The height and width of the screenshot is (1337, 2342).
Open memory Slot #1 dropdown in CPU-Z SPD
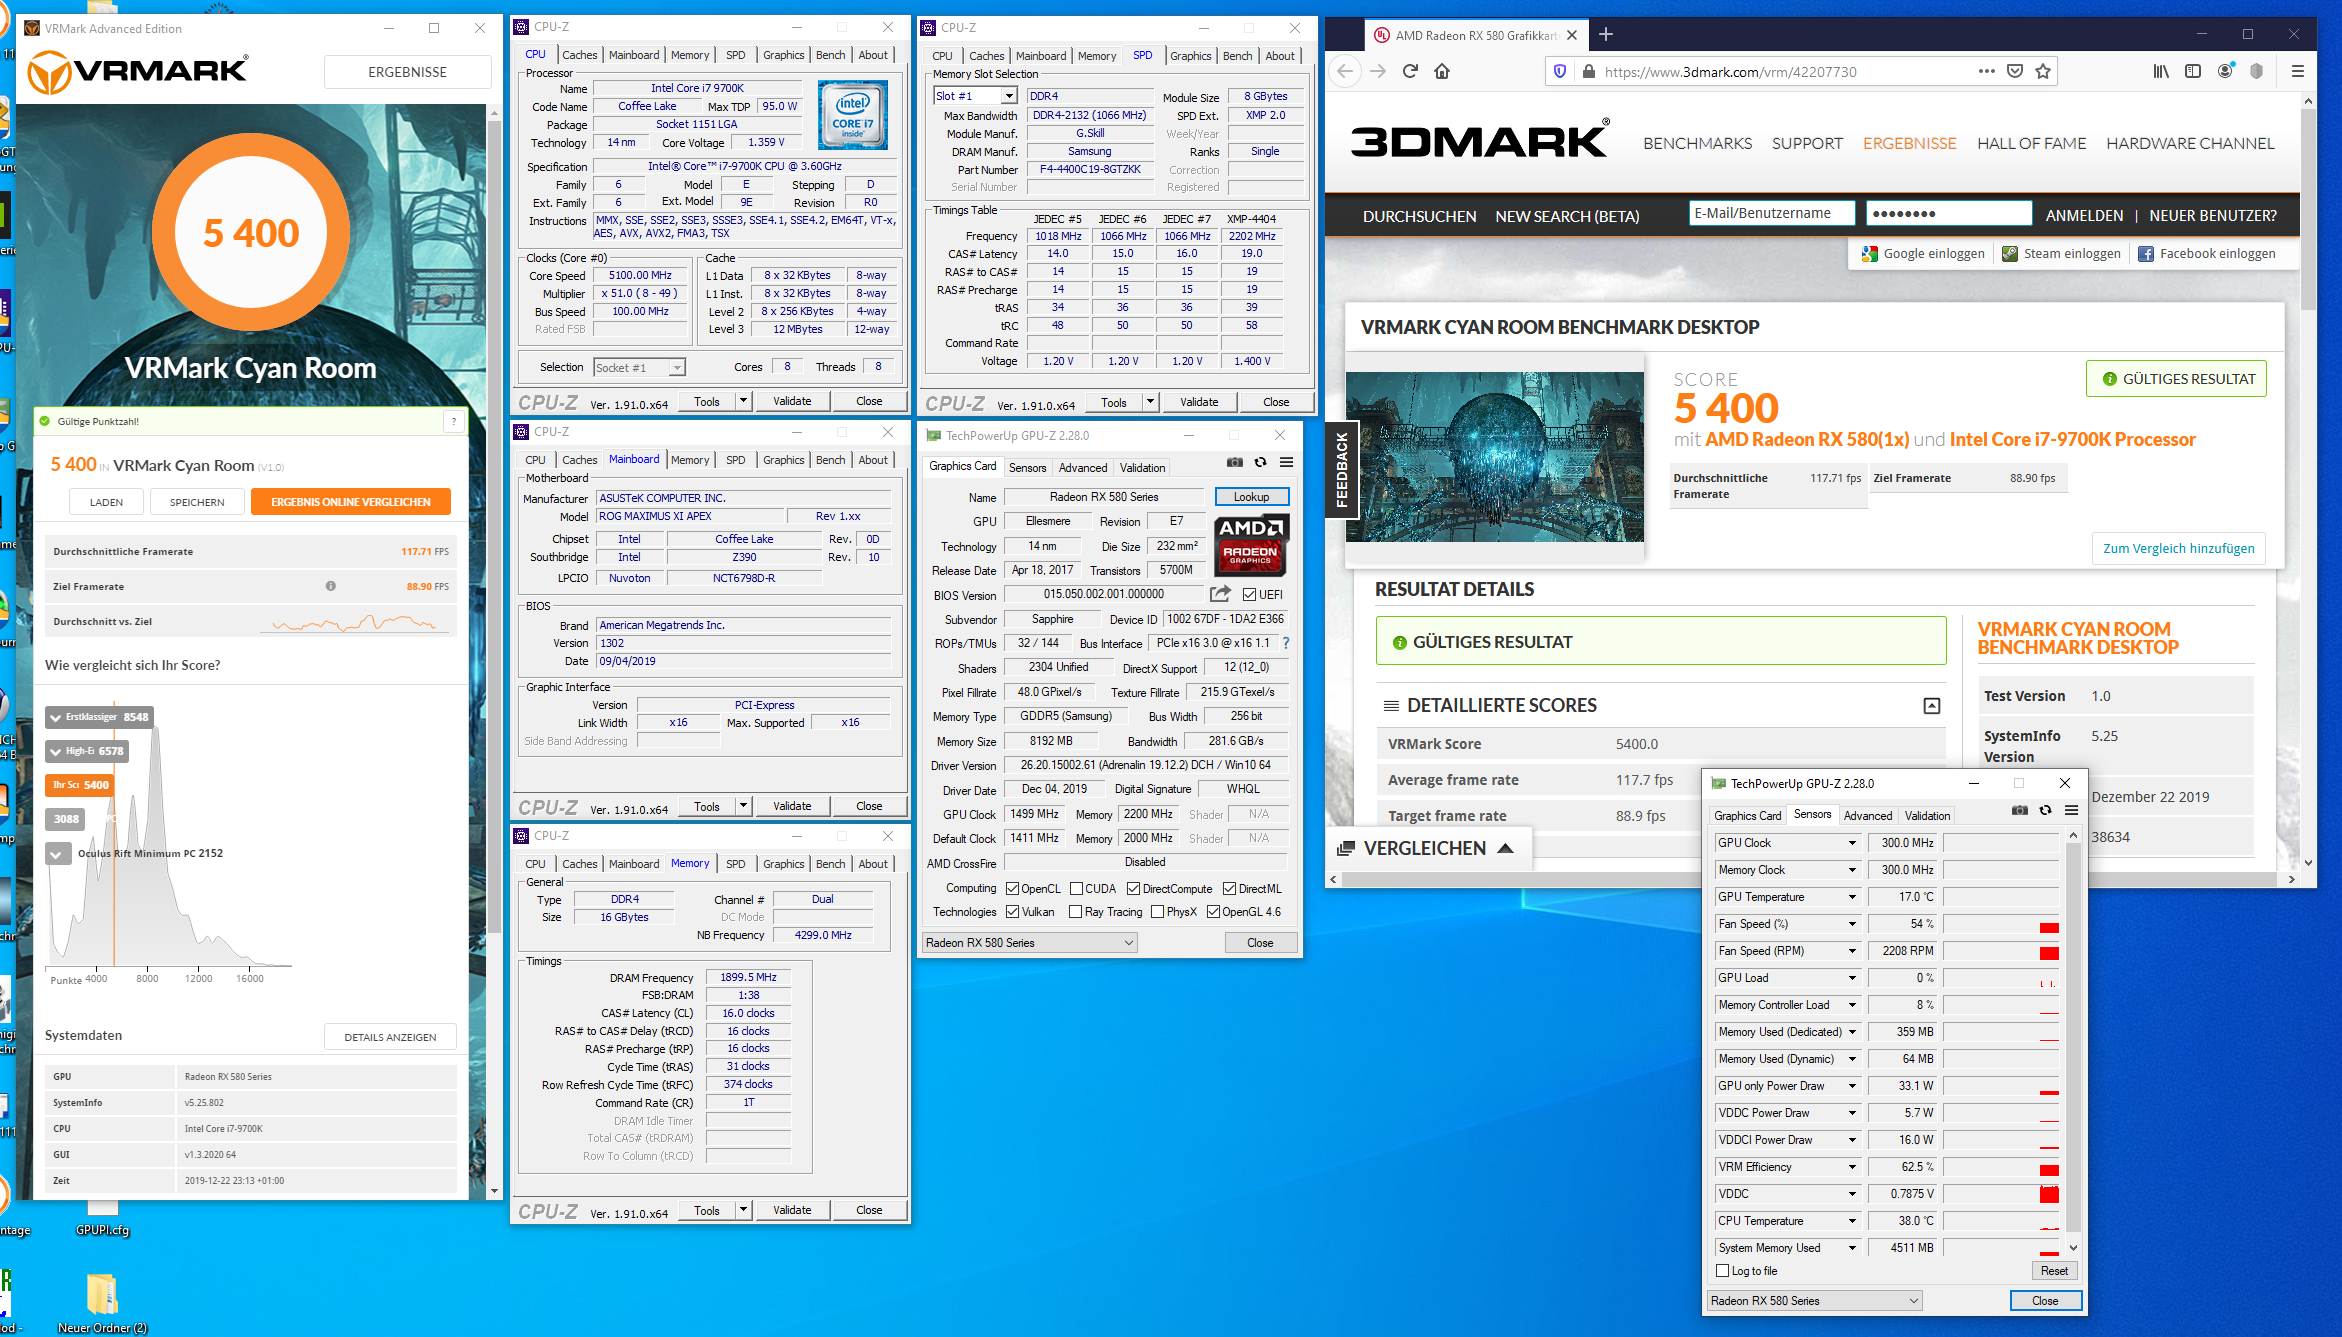coord(1009,96)
